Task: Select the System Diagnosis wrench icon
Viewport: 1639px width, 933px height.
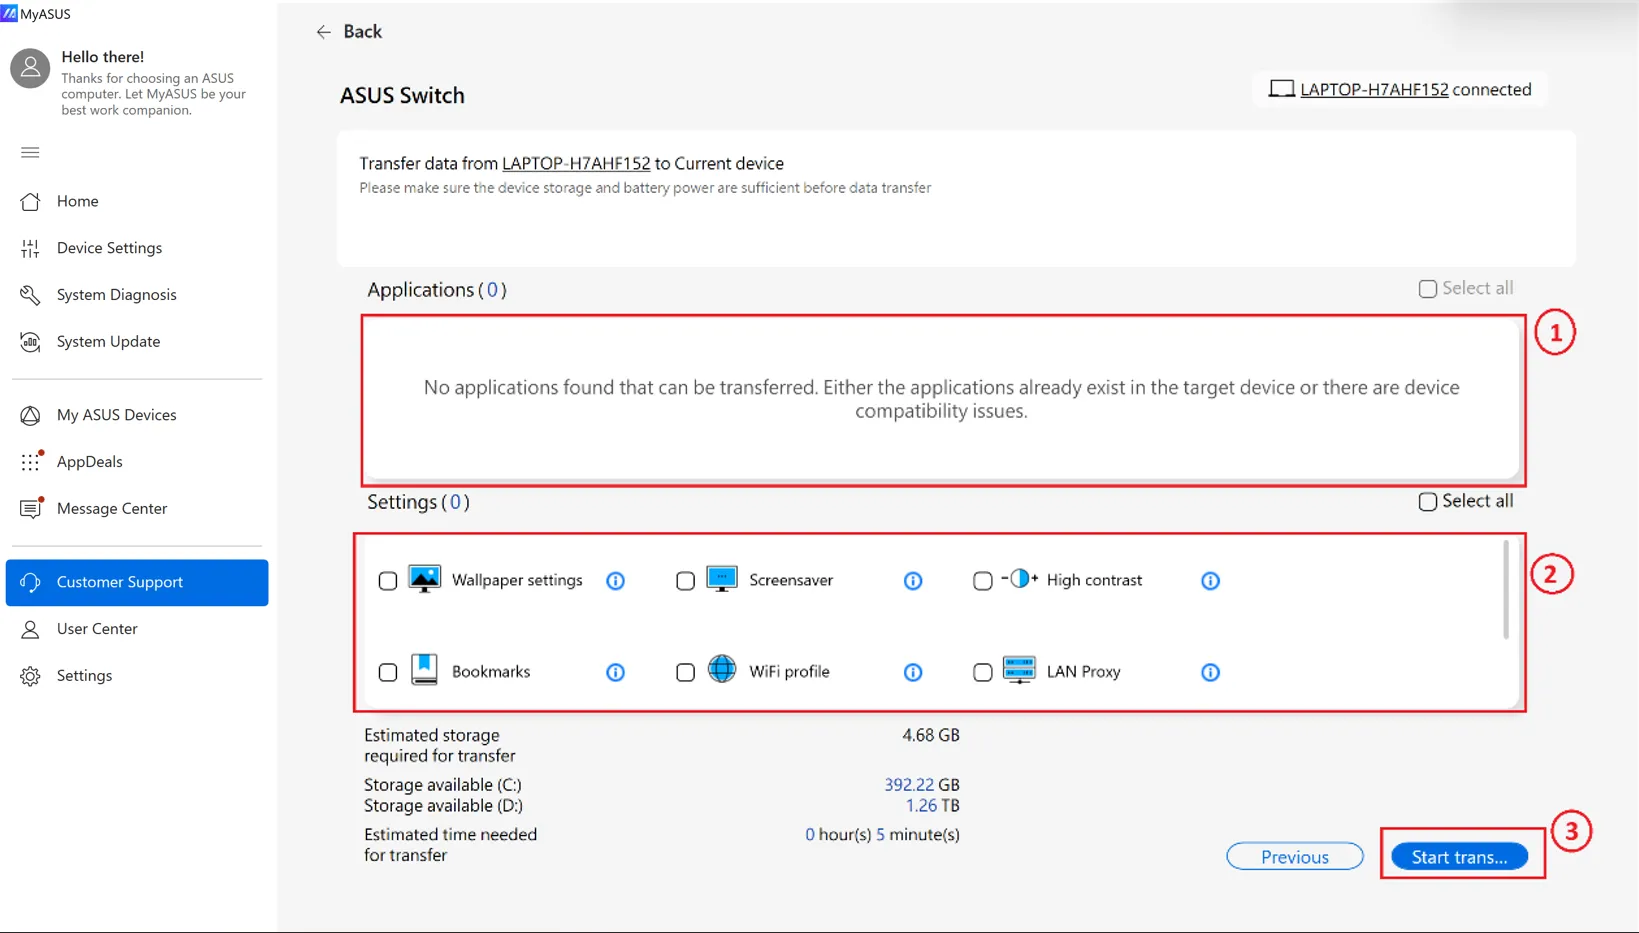Action: pyautogui.click(x=30, y=294)
